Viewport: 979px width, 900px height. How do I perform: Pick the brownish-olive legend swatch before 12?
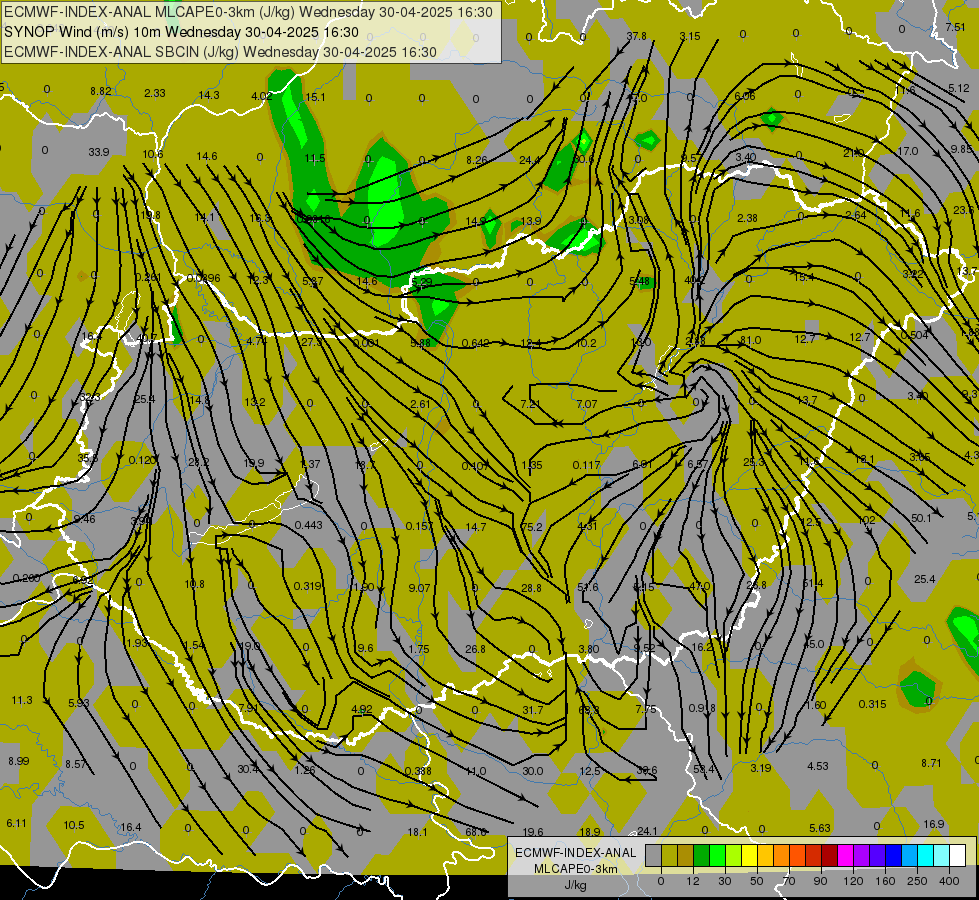pyautogui.click(x=686, y=855)
